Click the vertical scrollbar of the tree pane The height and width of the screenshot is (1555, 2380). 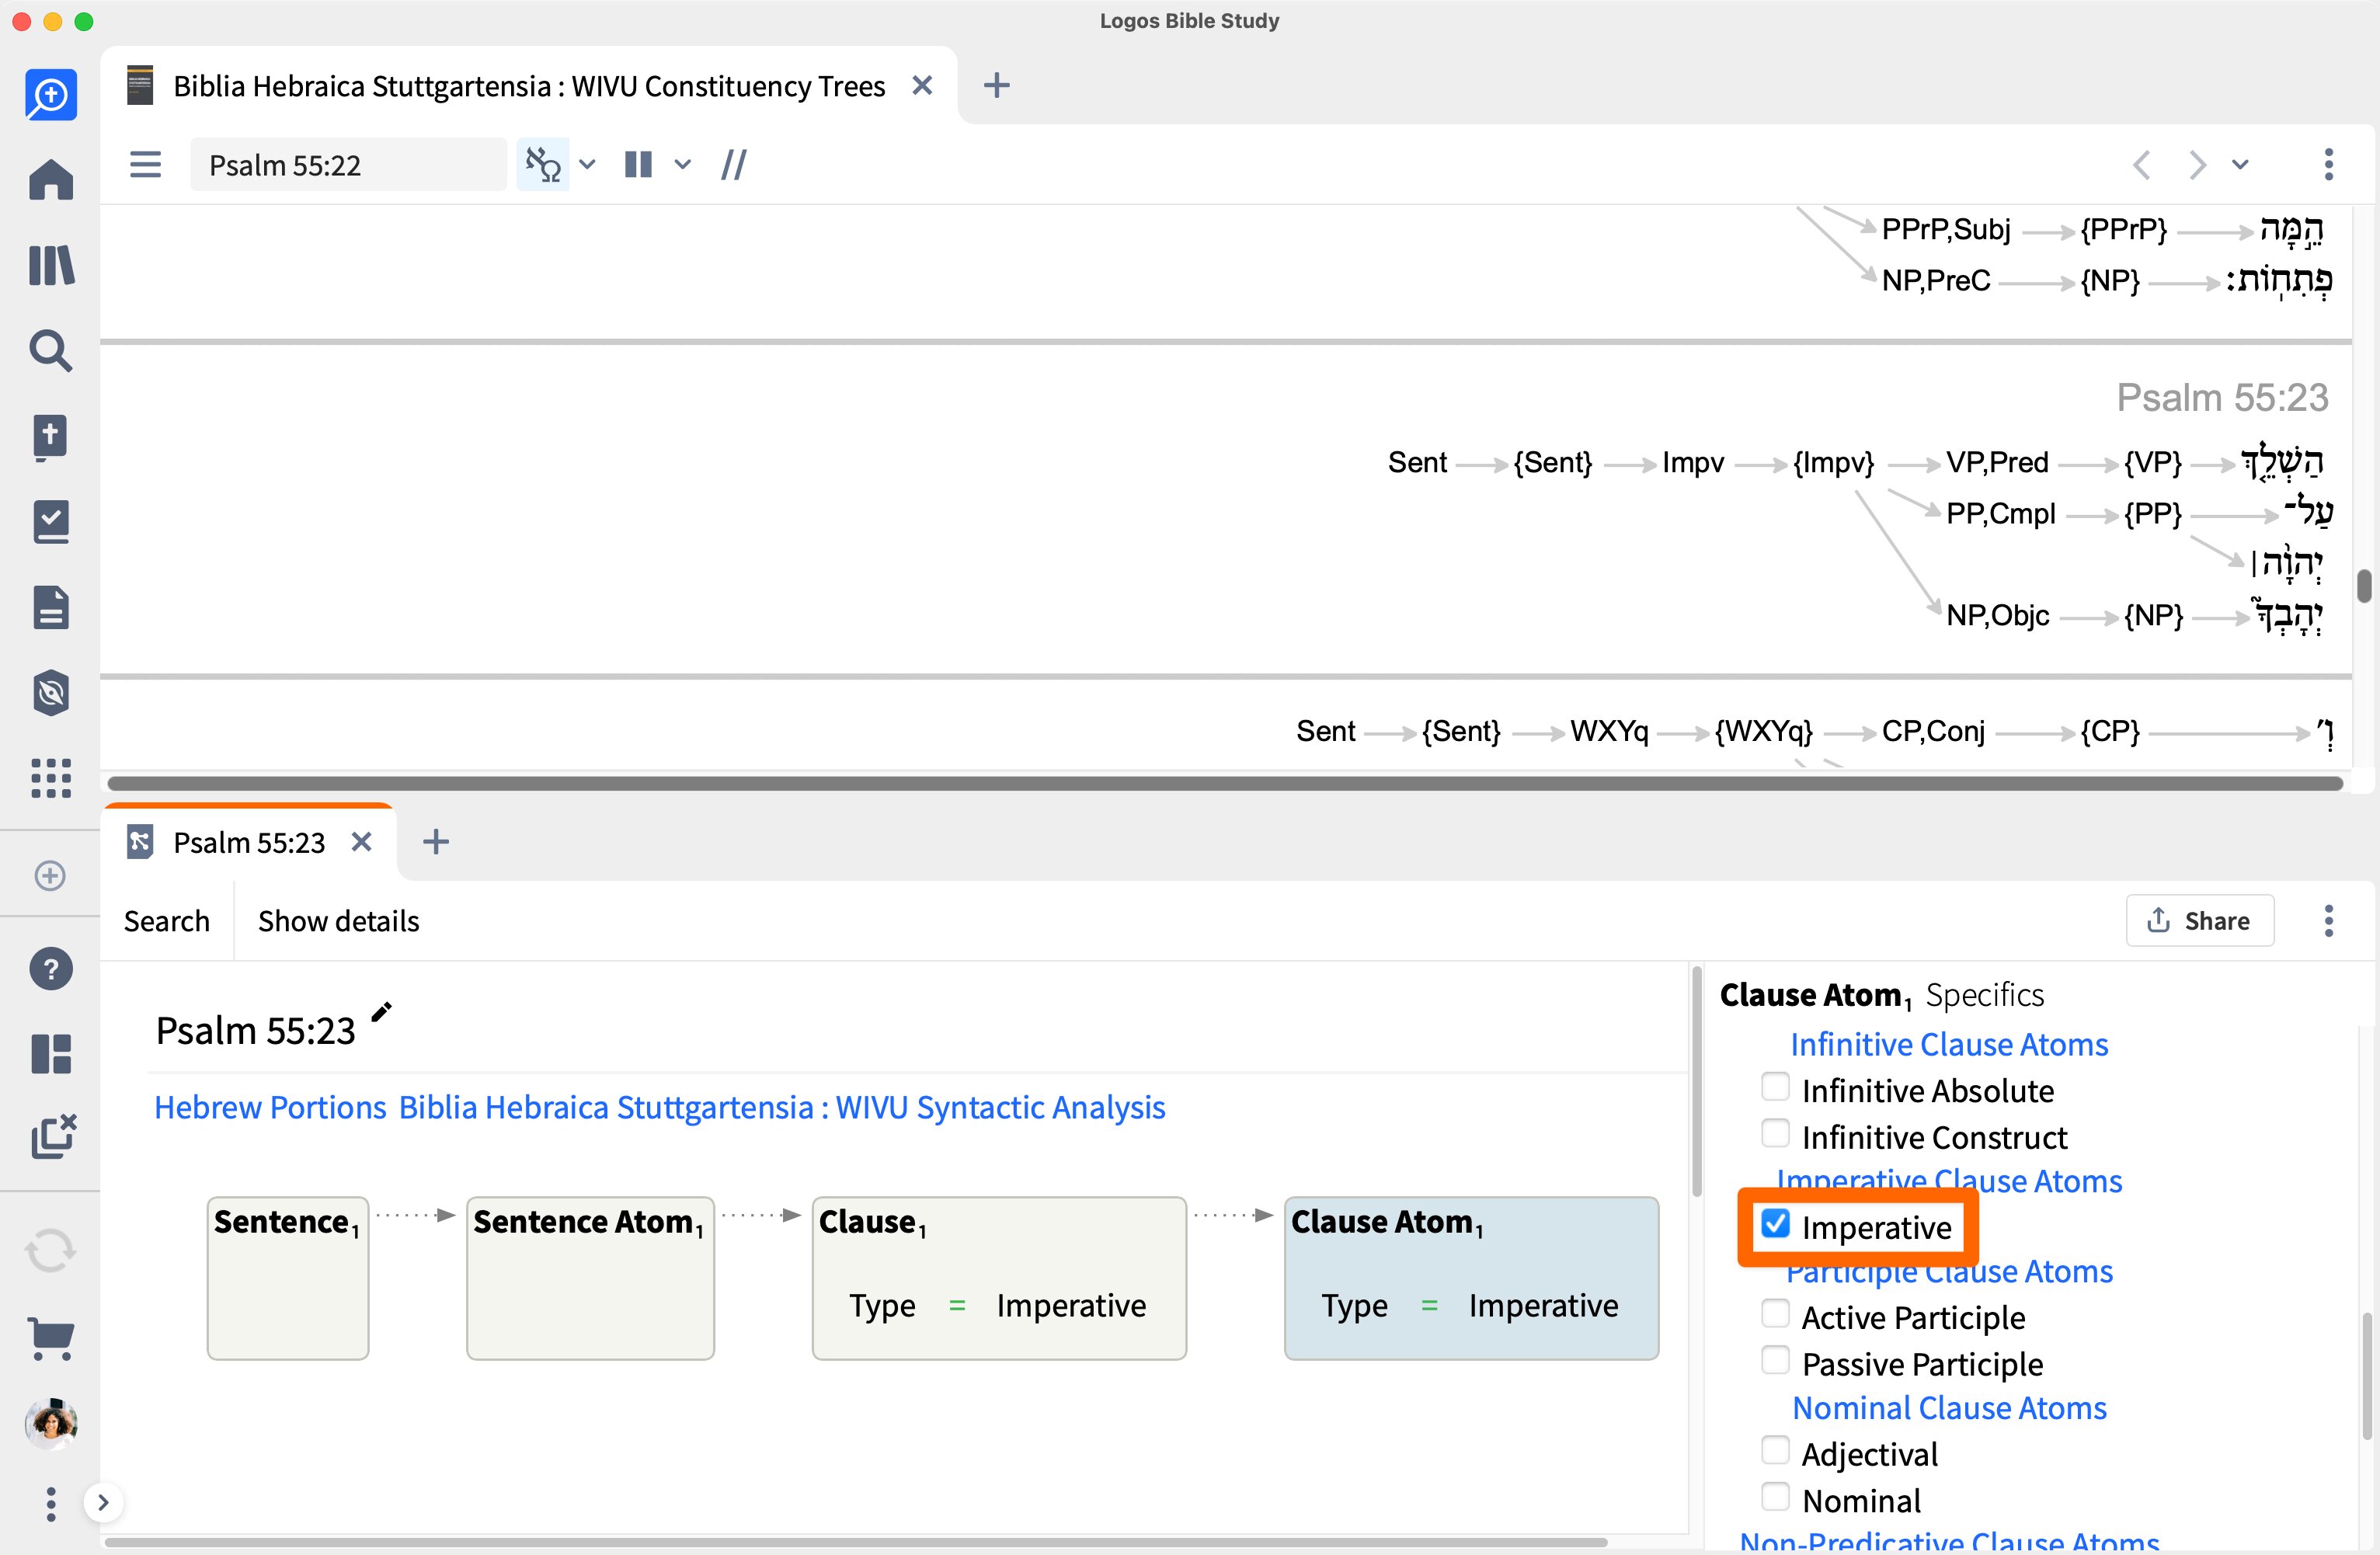pyautogui.click(x=2364, y=586)
